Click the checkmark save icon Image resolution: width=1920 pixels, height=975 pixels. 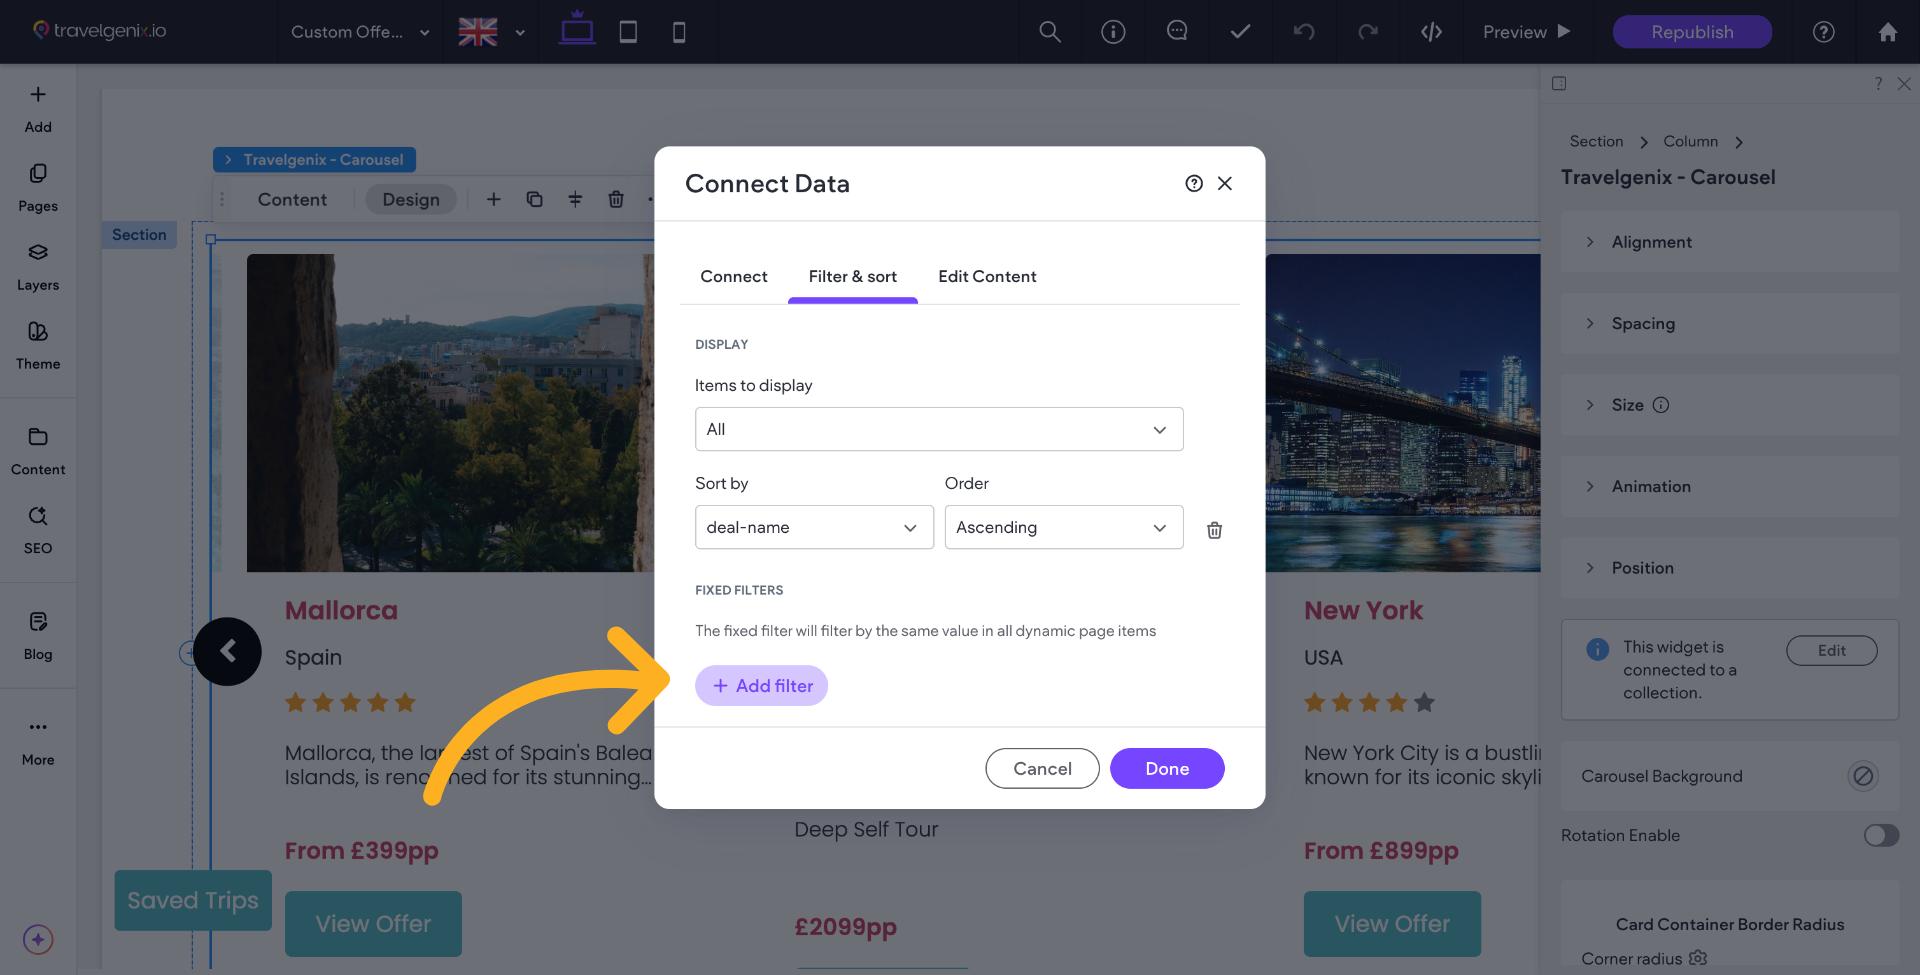[1240, 32]
